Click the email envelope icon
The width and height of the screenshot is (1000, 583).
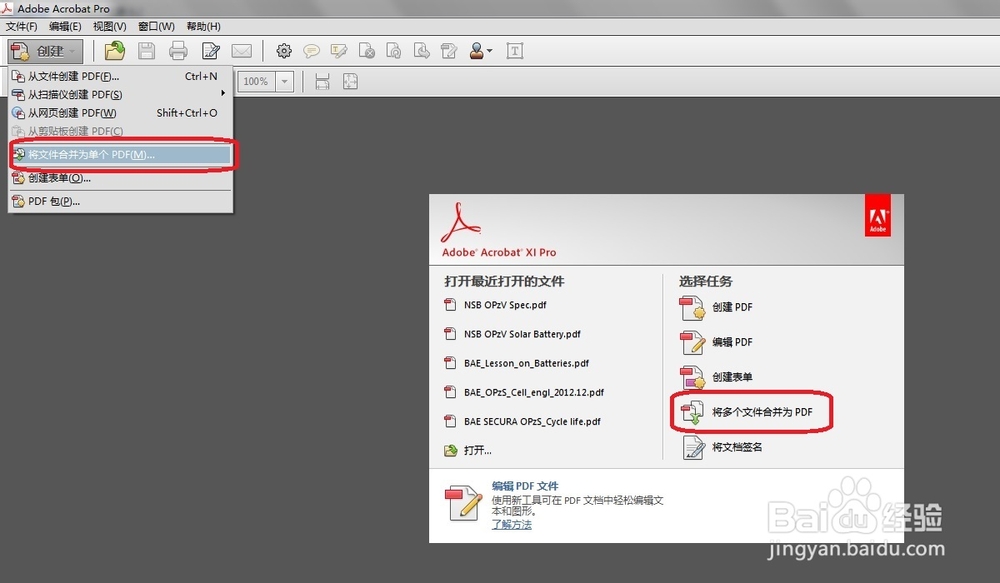point(241,51)
